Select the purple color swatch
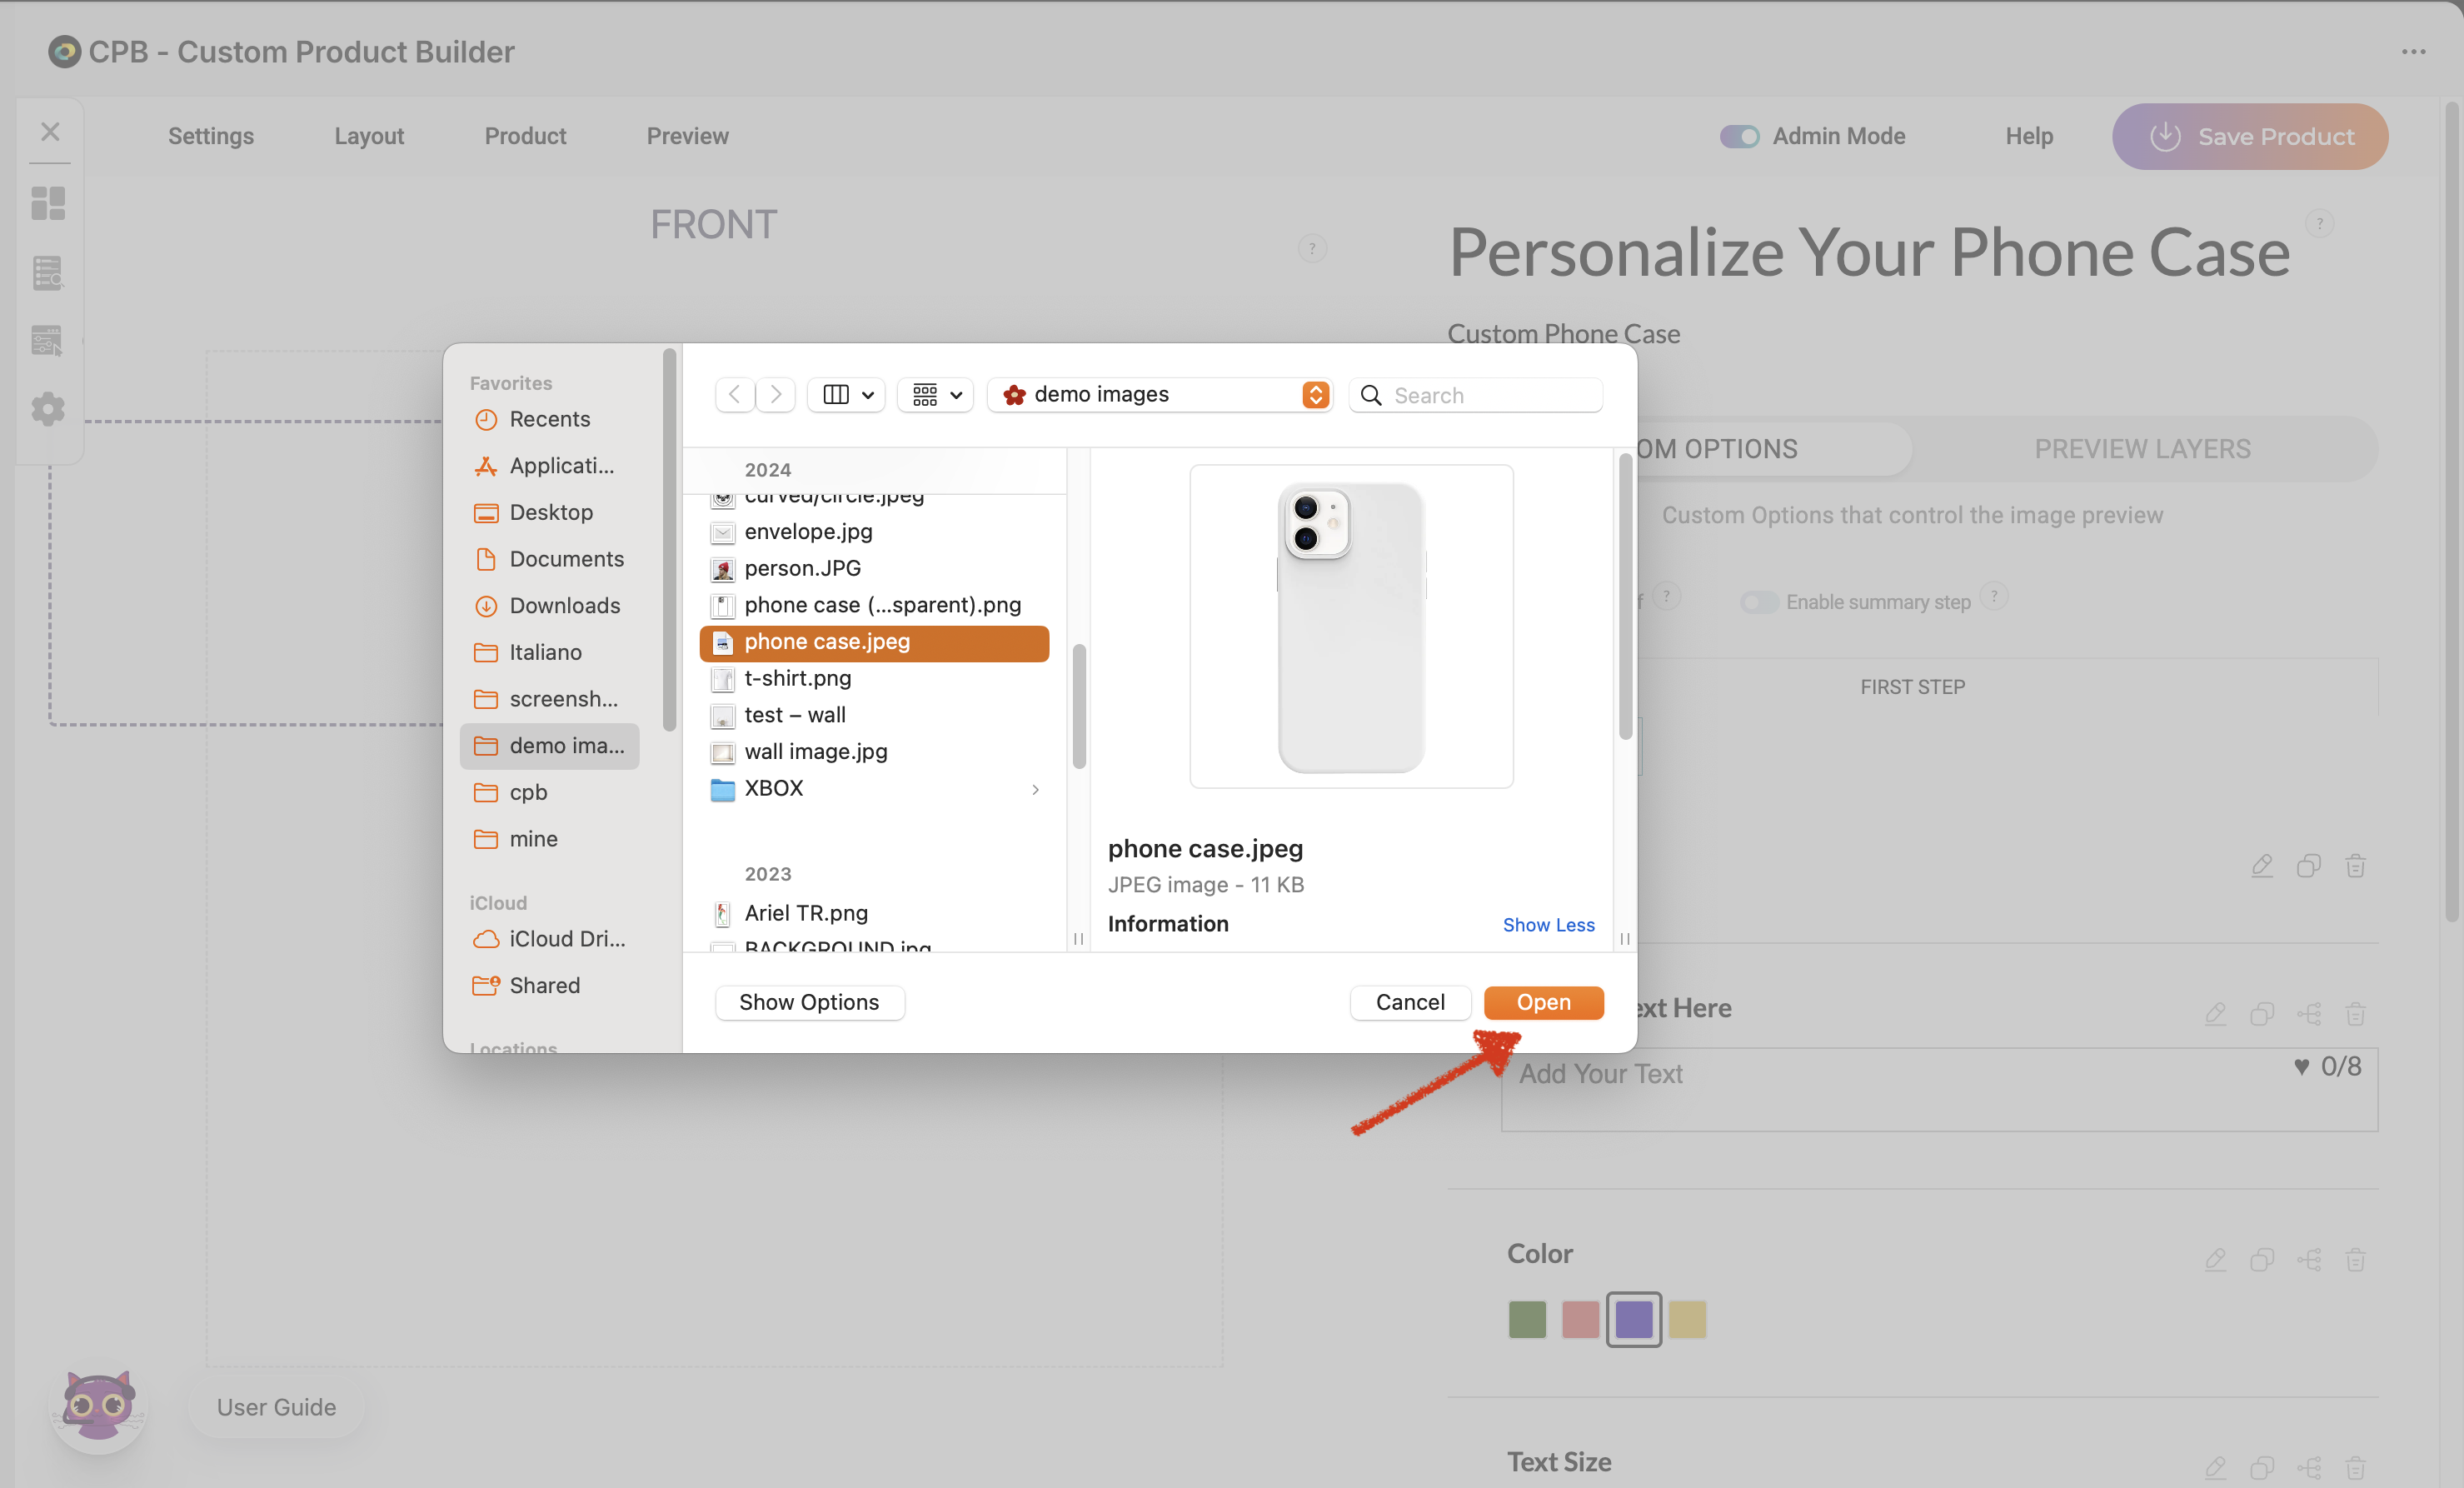2464x1488 pixels. (x=1634, y=1319)
